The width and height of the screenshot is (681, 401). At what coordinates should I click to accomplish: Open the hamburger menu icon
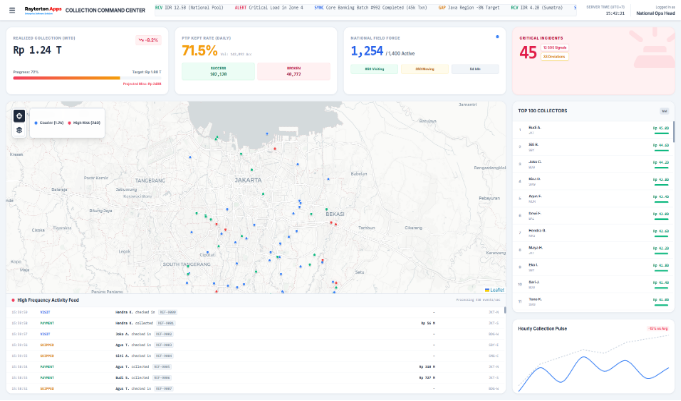click(x=10, y=9)
